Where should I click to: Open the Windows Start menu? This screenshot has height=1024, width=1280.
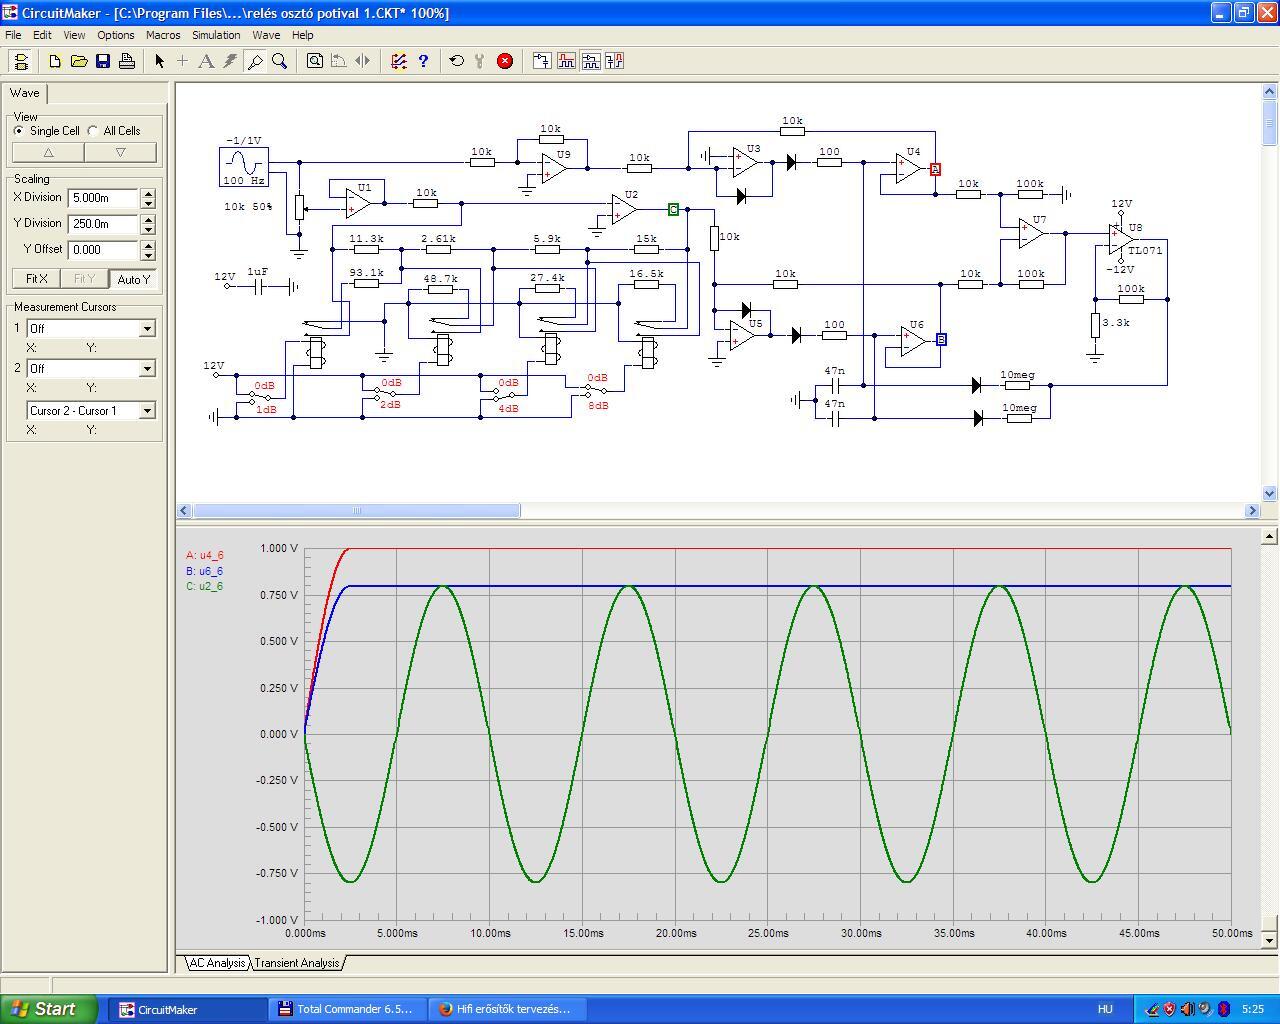tap(49, 1009)
